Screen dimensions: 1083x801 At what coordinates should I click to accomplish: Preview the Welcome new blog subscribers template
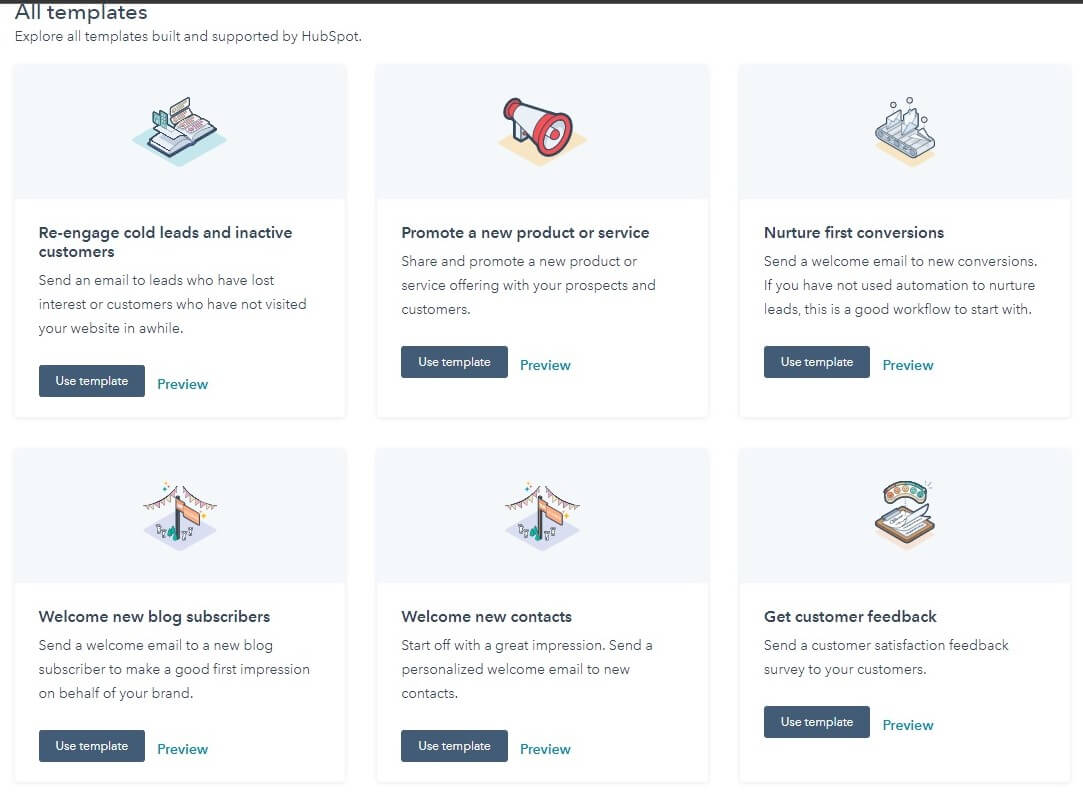[x=182, y=748]
